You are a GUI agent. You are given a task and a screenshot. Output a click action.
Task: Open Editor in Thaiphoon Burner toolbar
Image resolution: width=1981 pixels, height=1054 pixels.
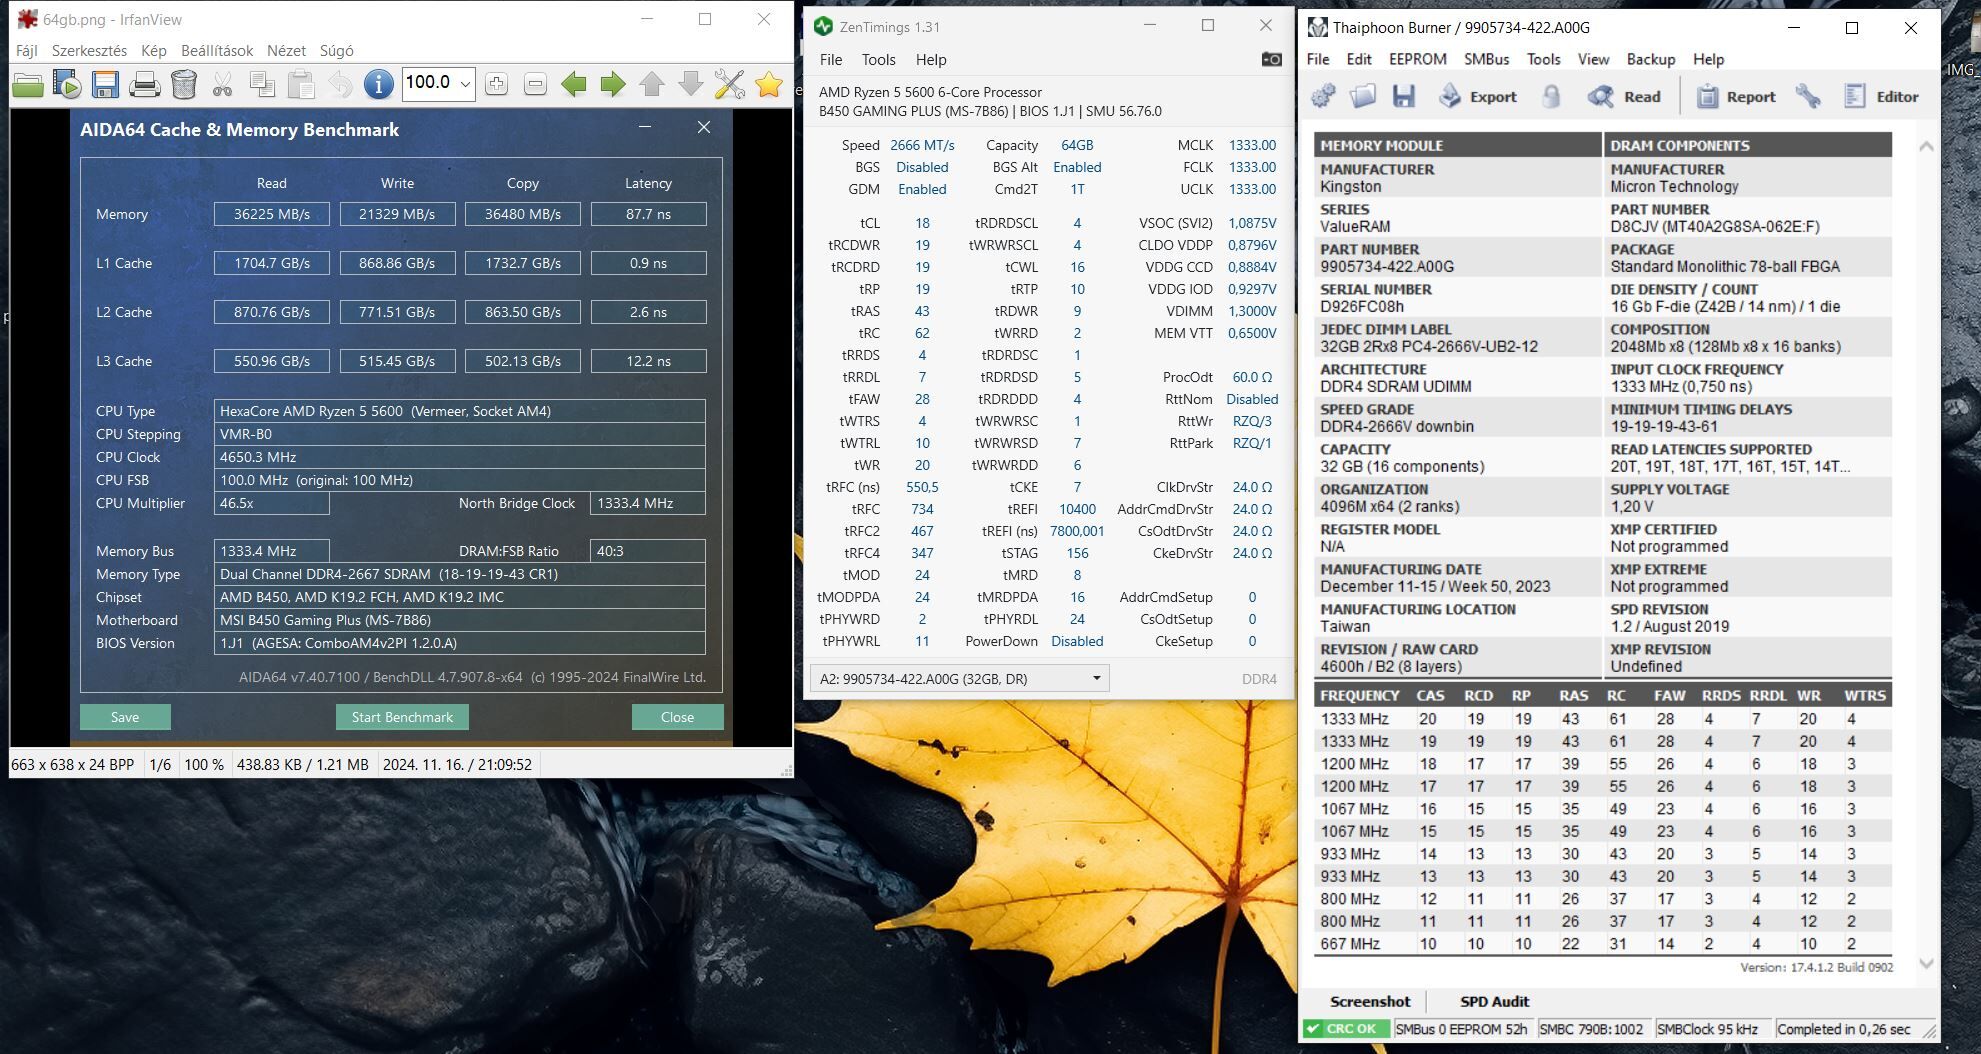(1881, 97)
